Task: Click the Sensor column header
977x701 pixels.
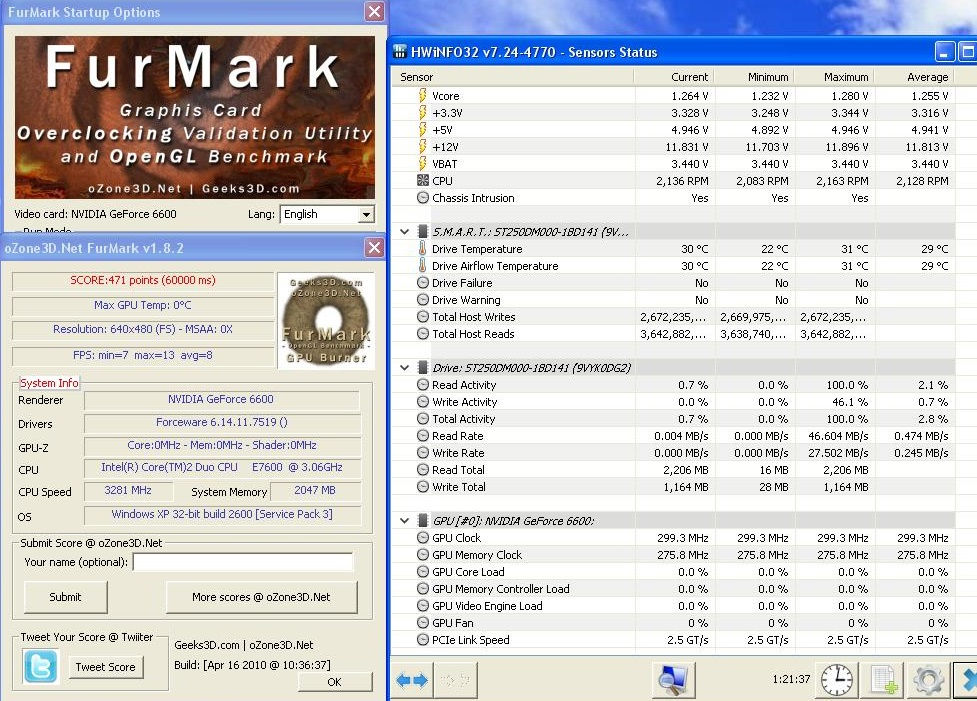Action: [512, 77]
